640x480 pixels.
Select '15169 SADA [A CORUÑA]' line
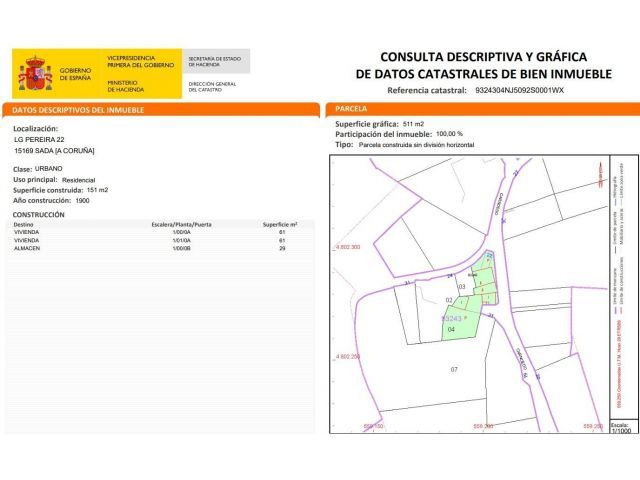pos(54,151)
